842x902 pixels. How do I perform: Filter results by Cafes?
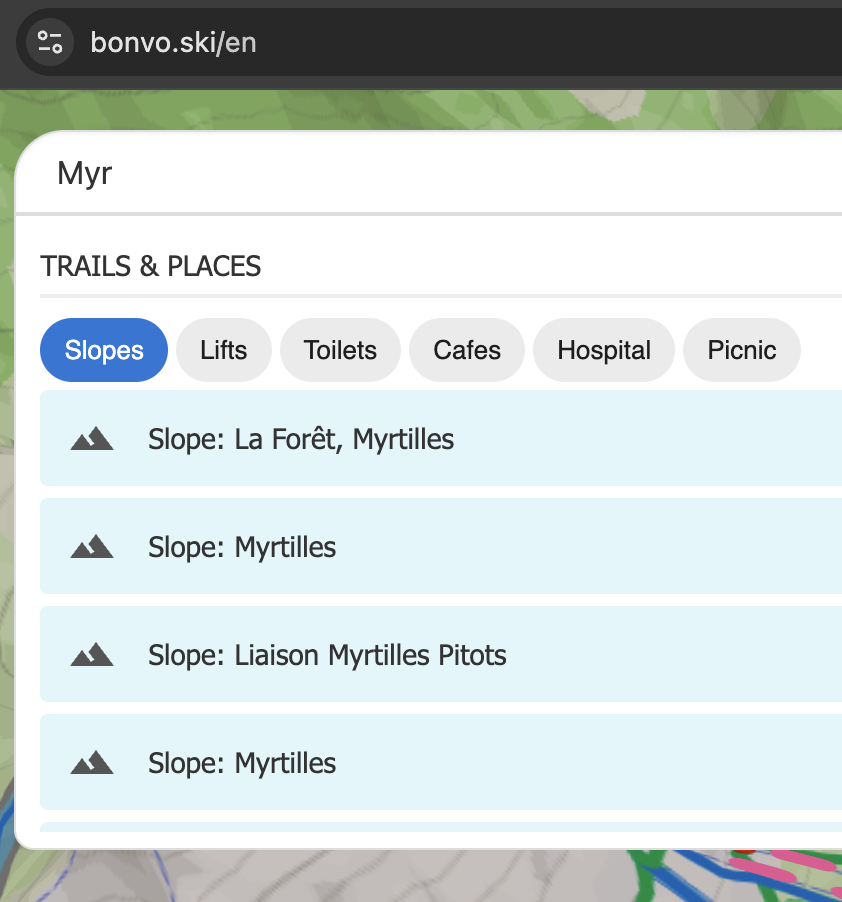pyautogui.click(x=466, y=350)
